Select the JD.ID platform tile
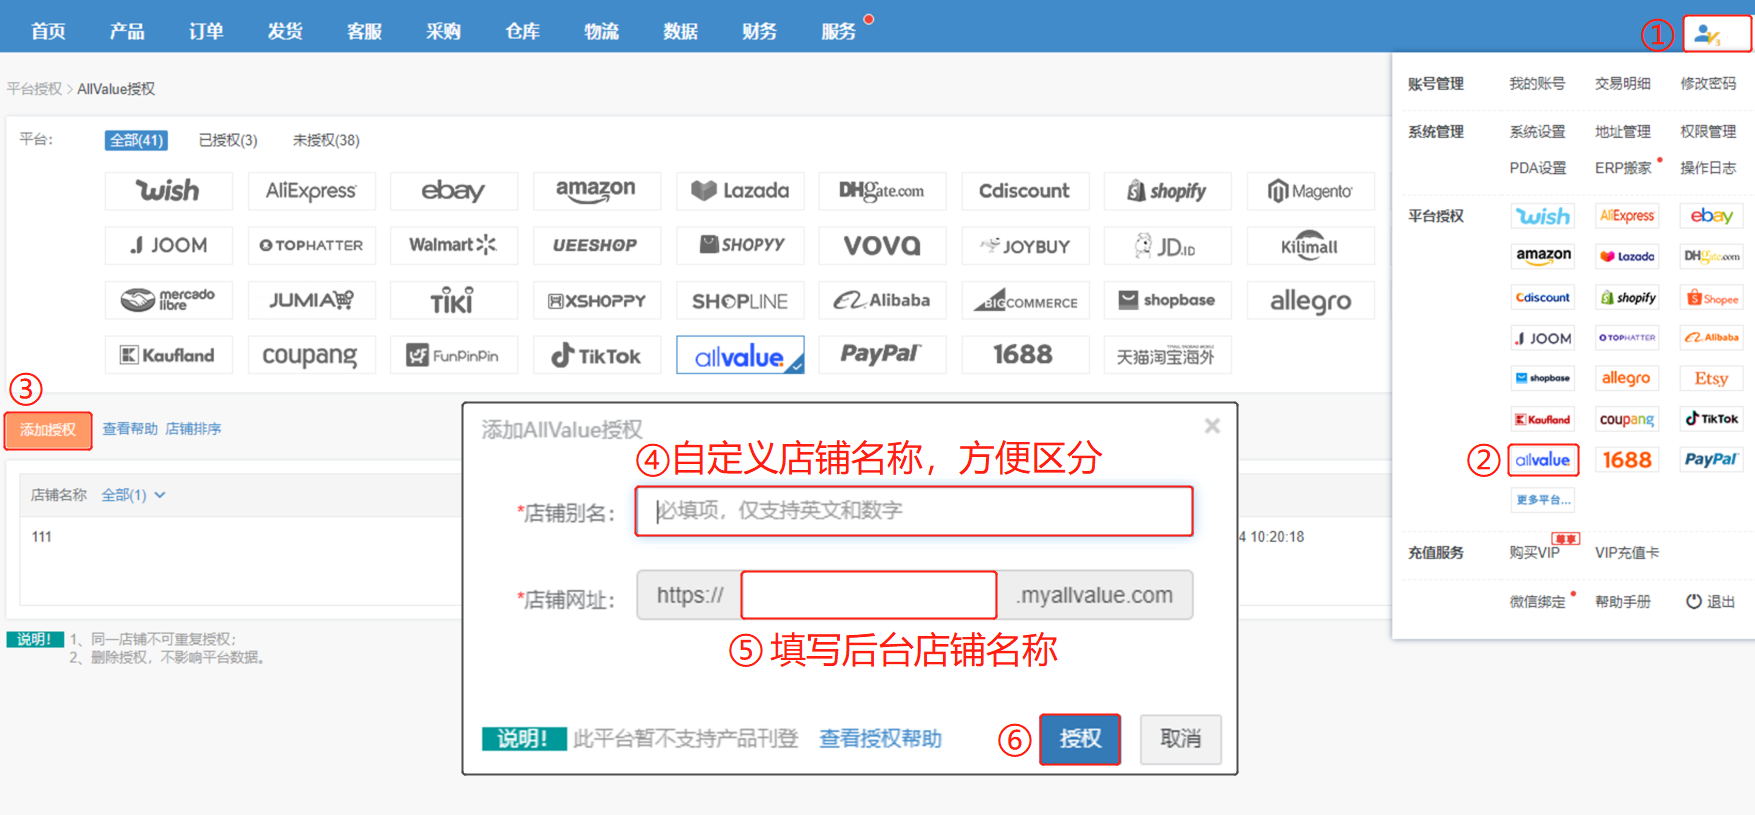Screen dimensions: 1755x815 click(1167, 245)
